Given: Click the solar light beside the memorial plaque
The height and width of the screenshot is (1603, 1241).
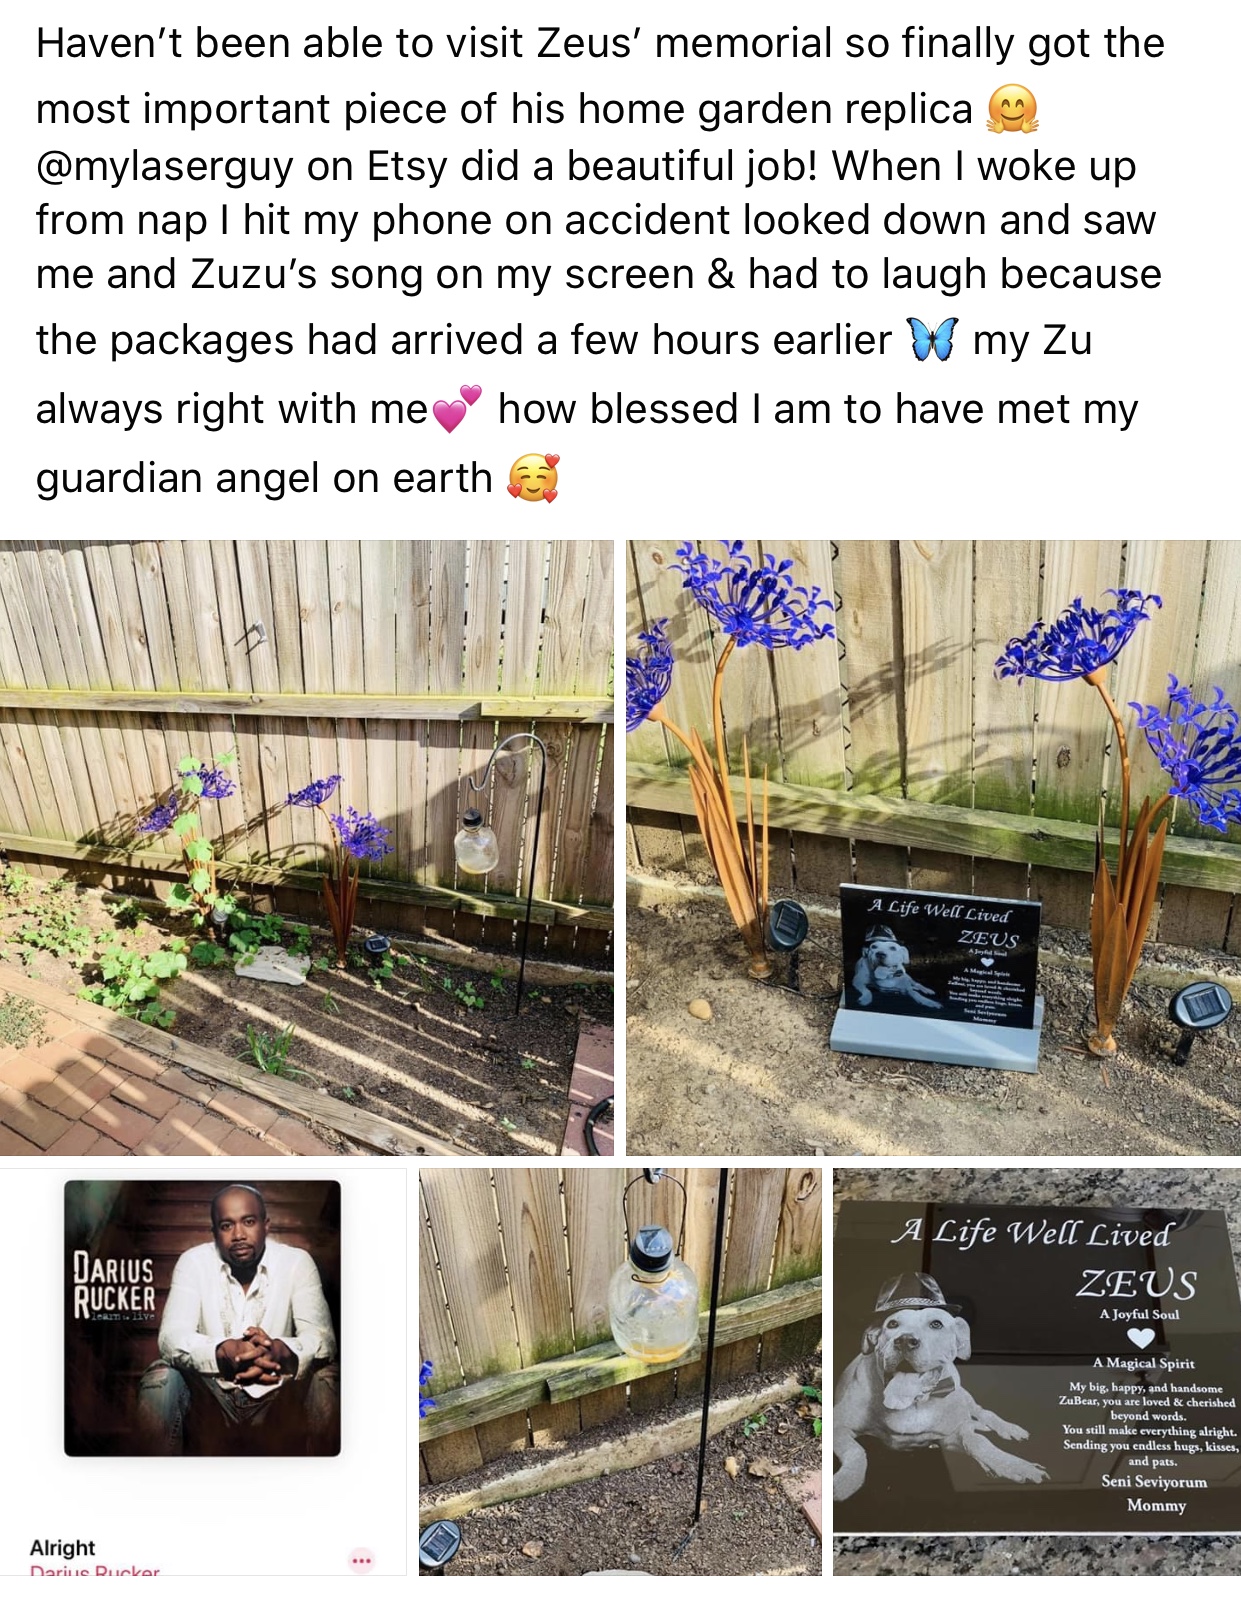Looking at the screenshot, I should click(787, 925).
